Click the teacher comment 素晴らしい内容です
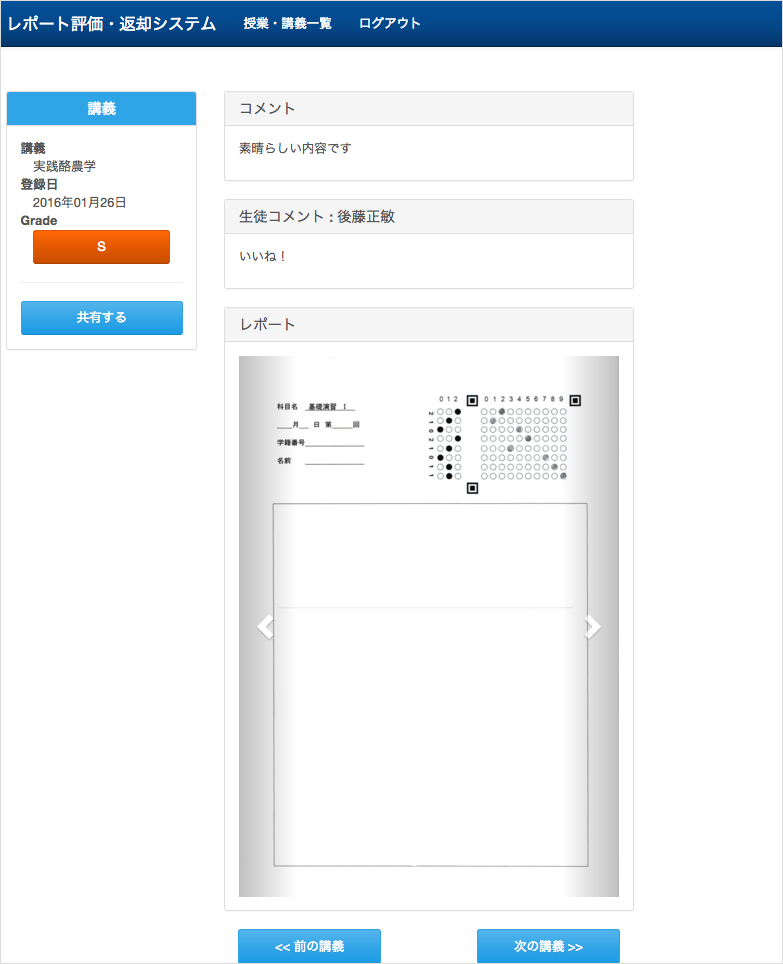Screen dimensions: 783x964 pyautogui.click(x=295, y=148)
